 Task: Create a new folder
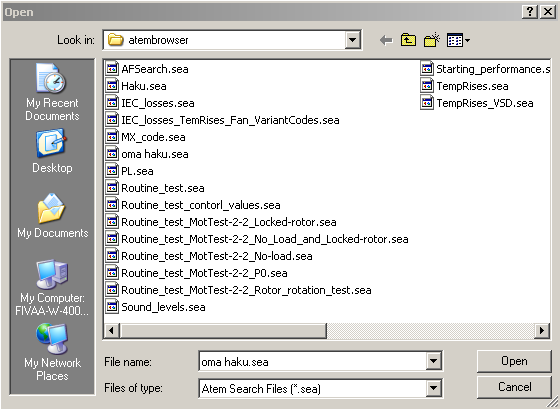[x=431, y=40]
